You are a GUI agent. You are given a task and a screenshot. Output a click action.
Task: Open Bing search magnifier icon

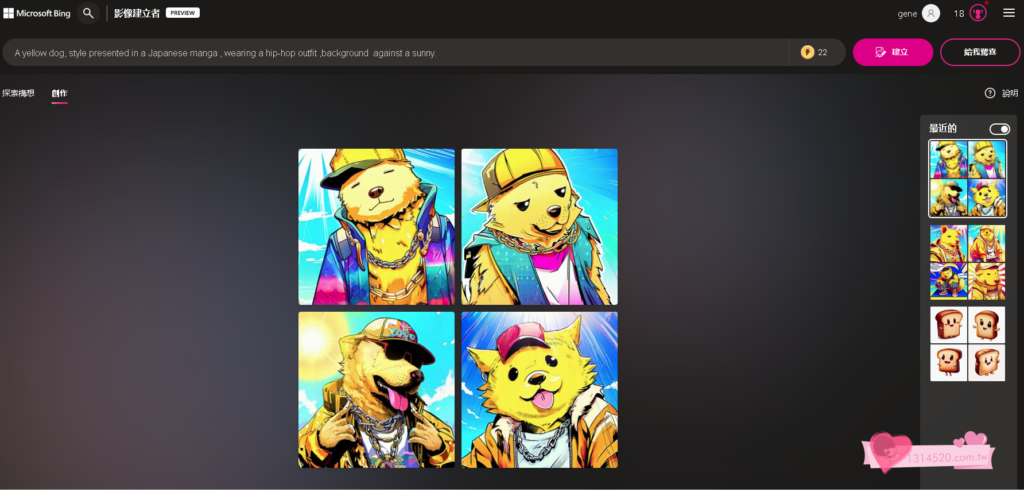point(88,13)
